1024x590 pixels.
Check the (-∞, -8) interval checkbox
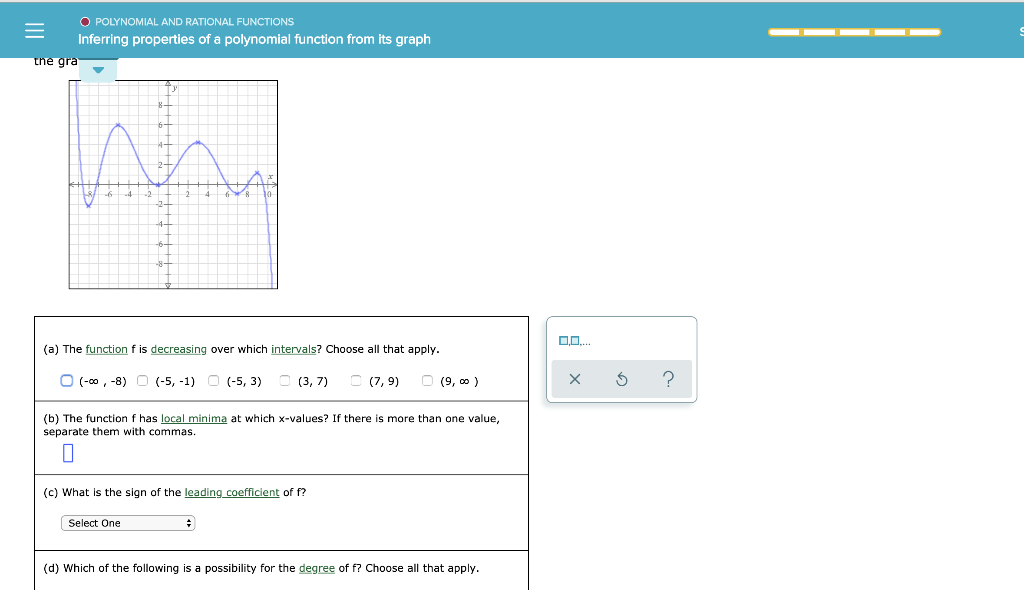tap(66, 378)
